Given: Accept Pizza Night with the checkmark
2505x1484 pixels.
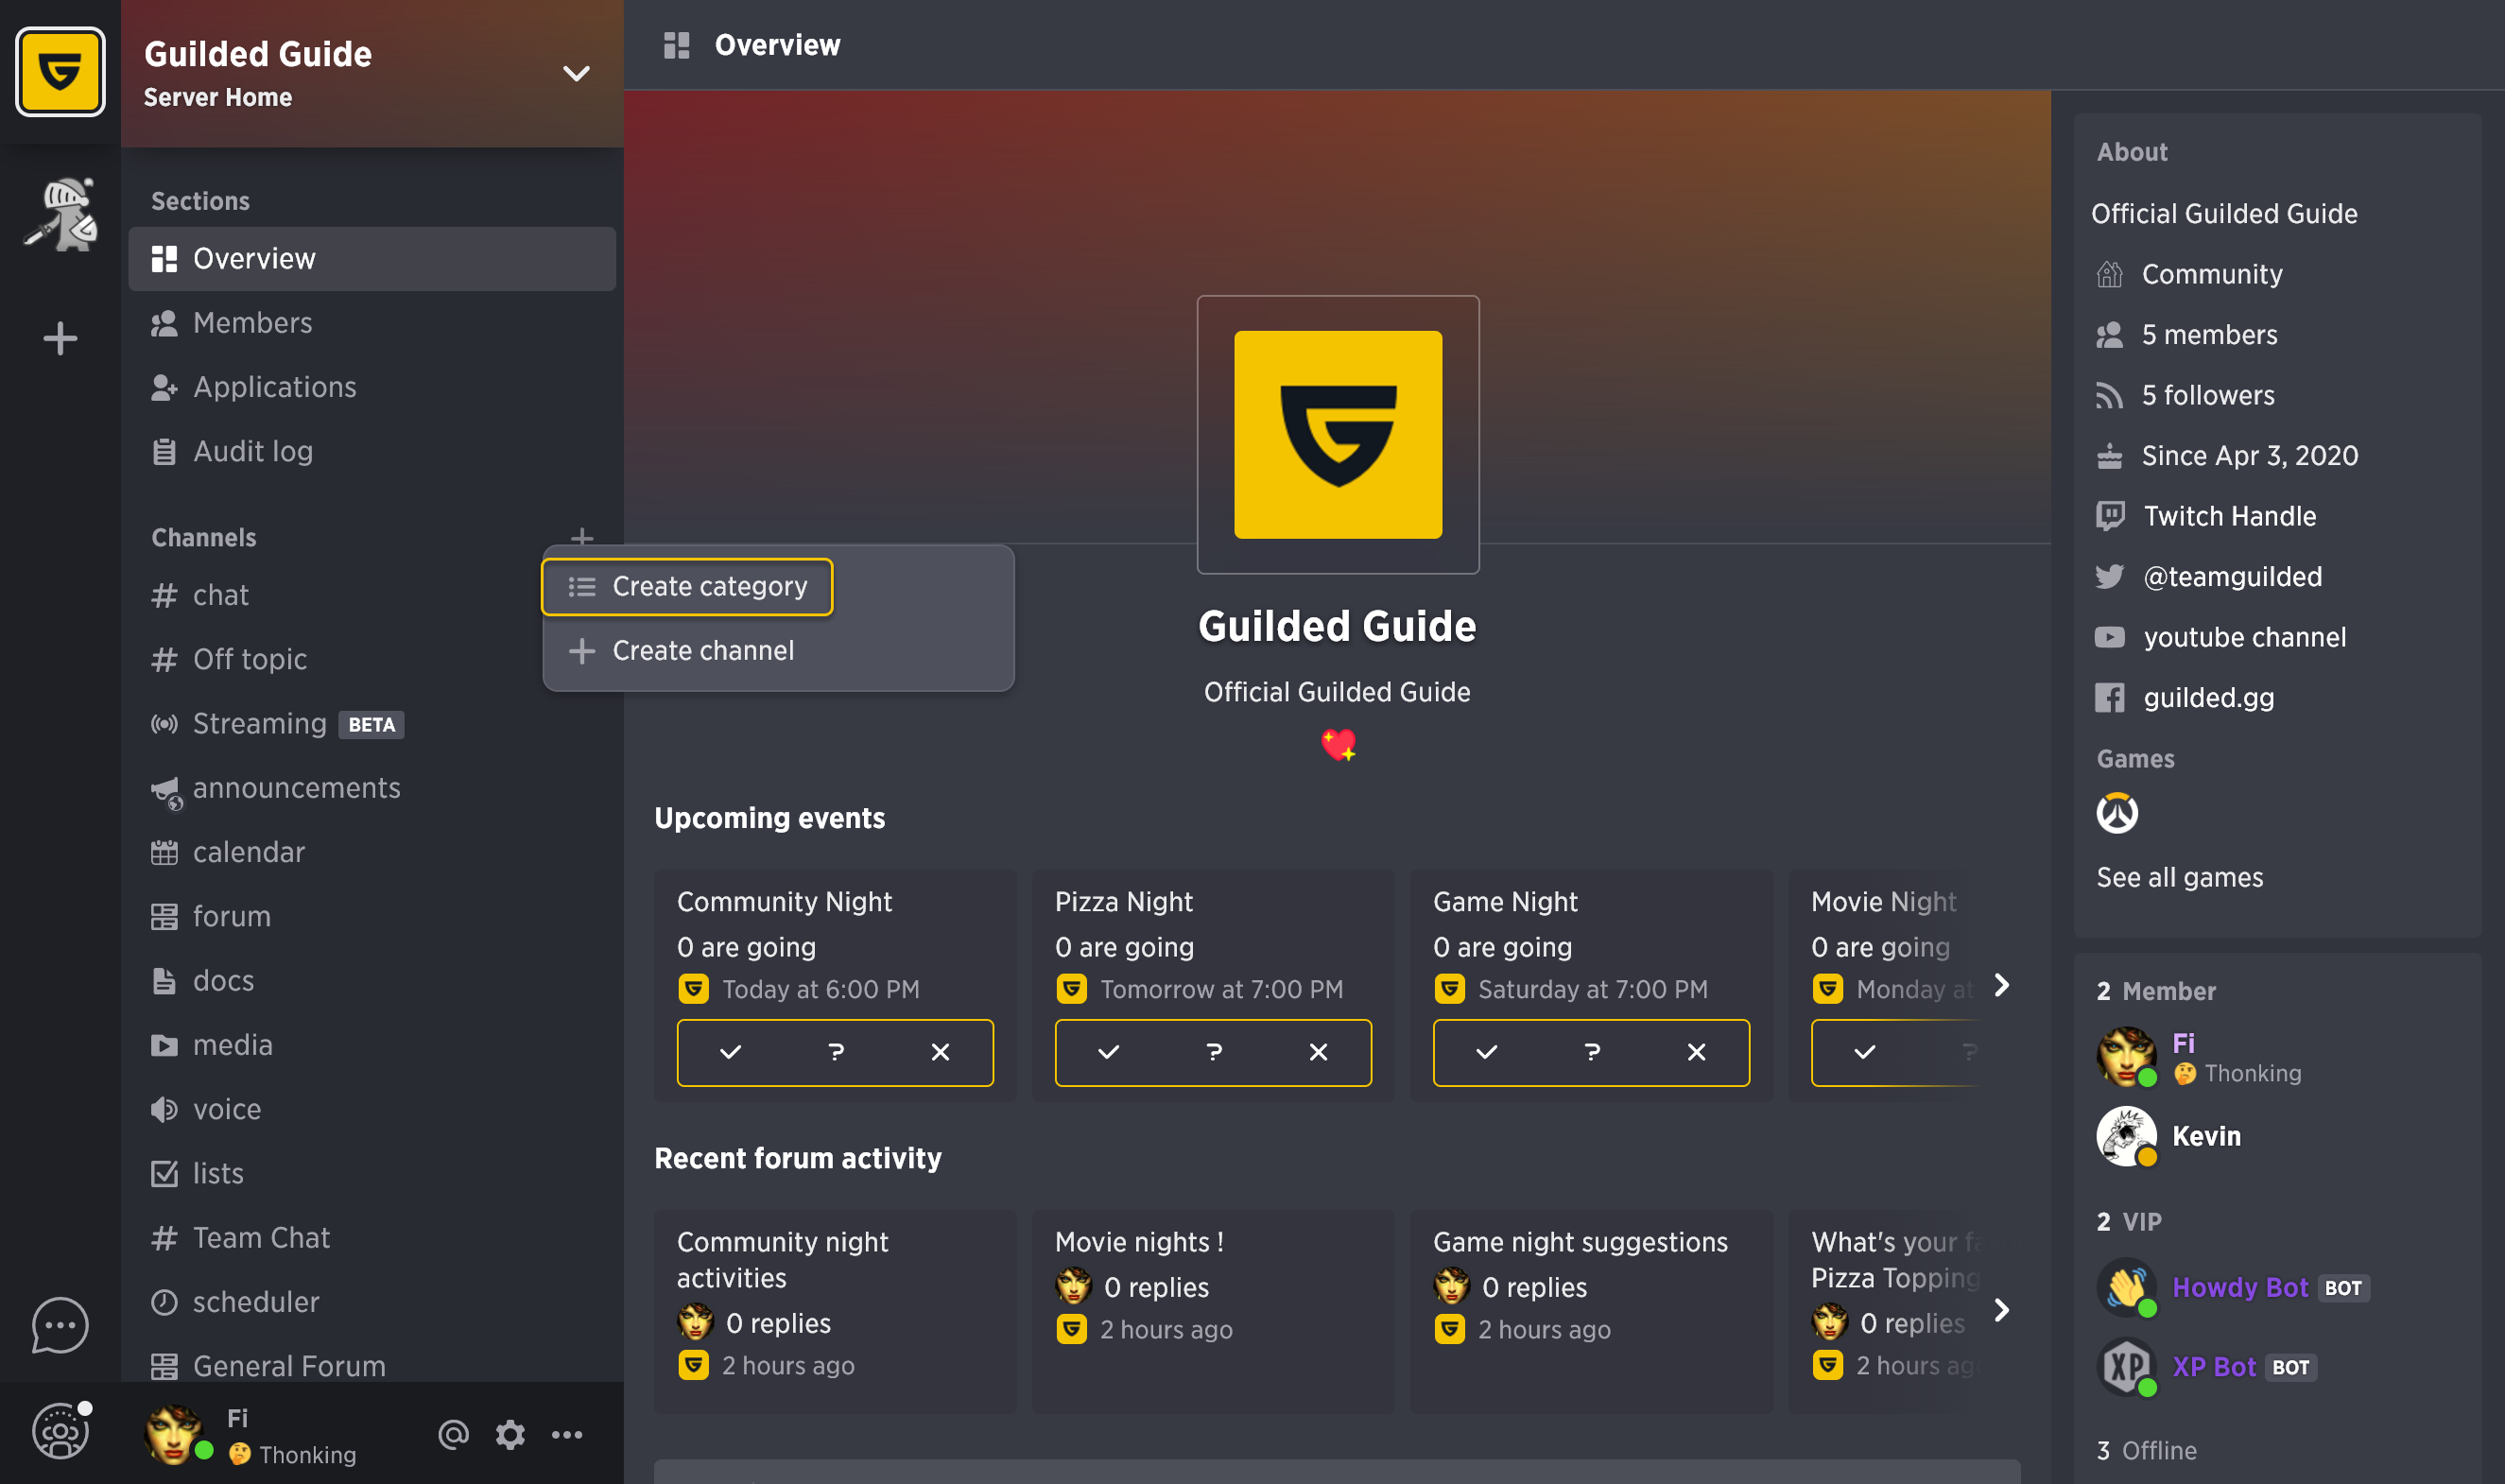Looking at the screenshot, I should click(1108, 1052).
